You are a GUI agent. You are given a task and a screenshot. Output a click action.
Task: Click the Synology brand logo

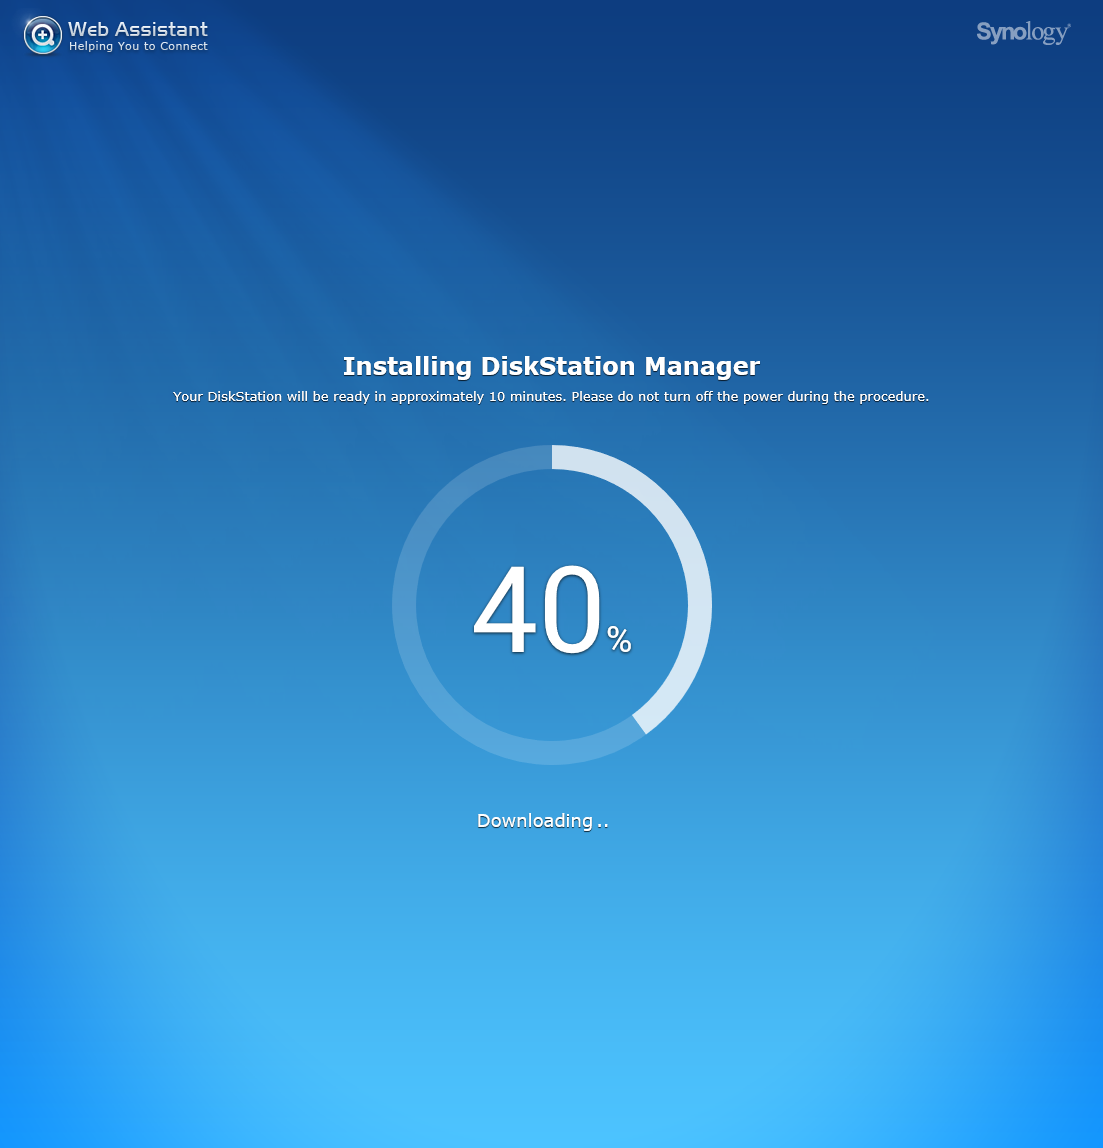[x=1023, y=33]
